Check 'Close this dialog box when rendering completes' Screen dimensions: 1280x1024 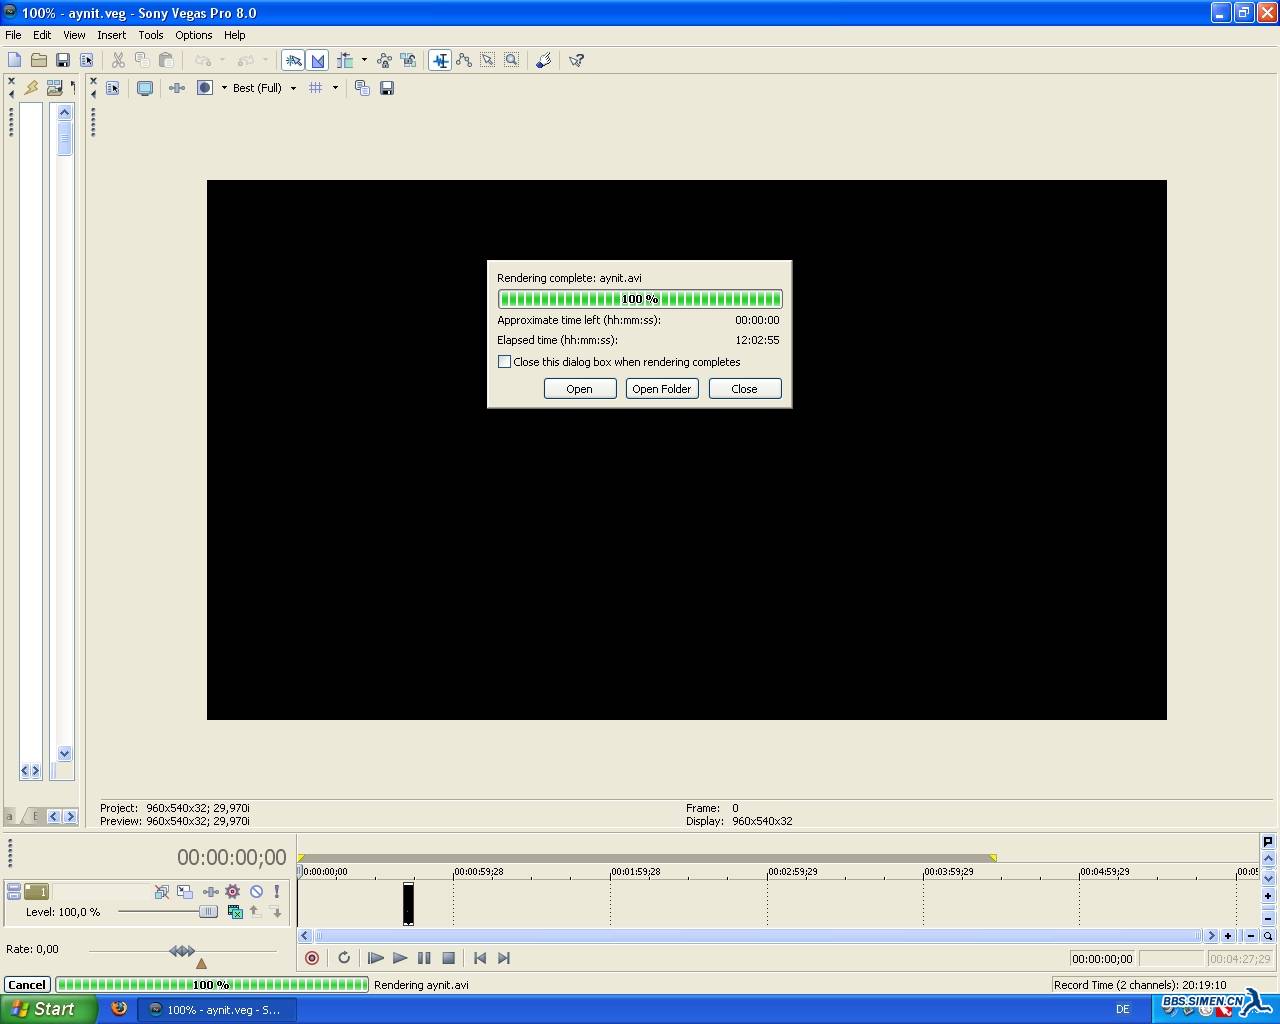click(x=505, y=362)
